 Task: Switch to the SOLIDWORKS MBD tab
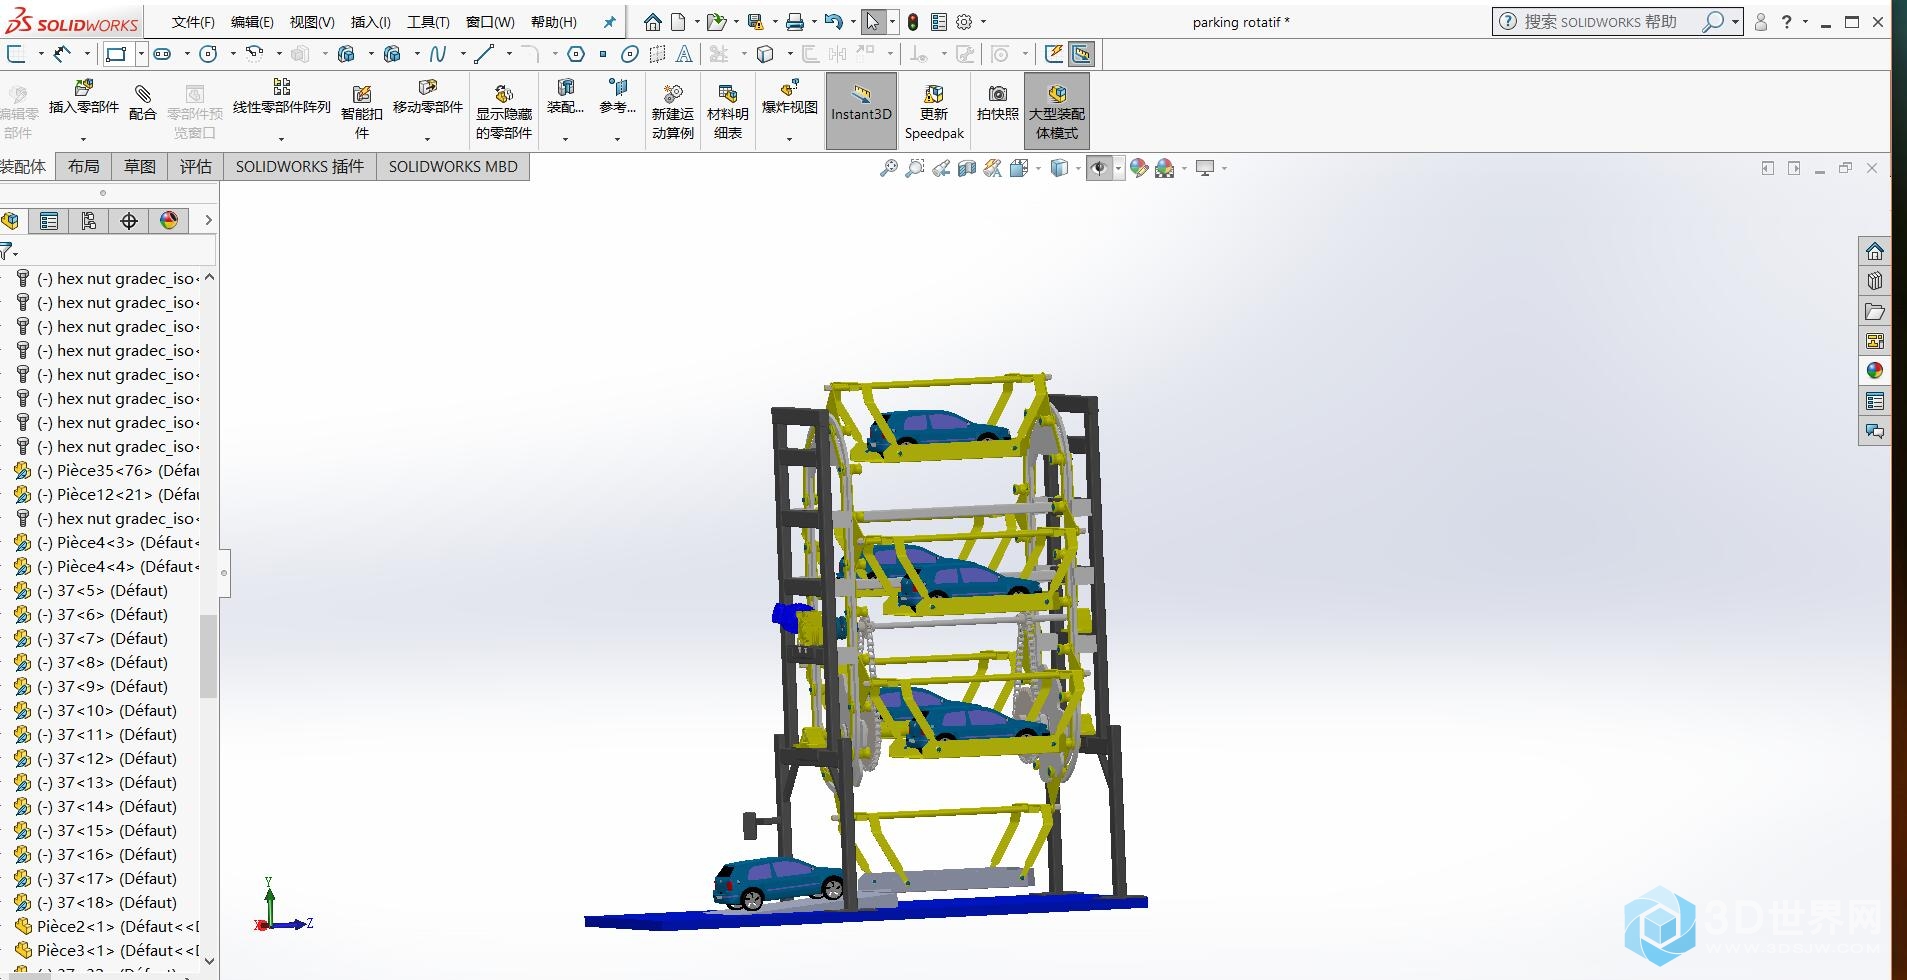click(453, 167)
